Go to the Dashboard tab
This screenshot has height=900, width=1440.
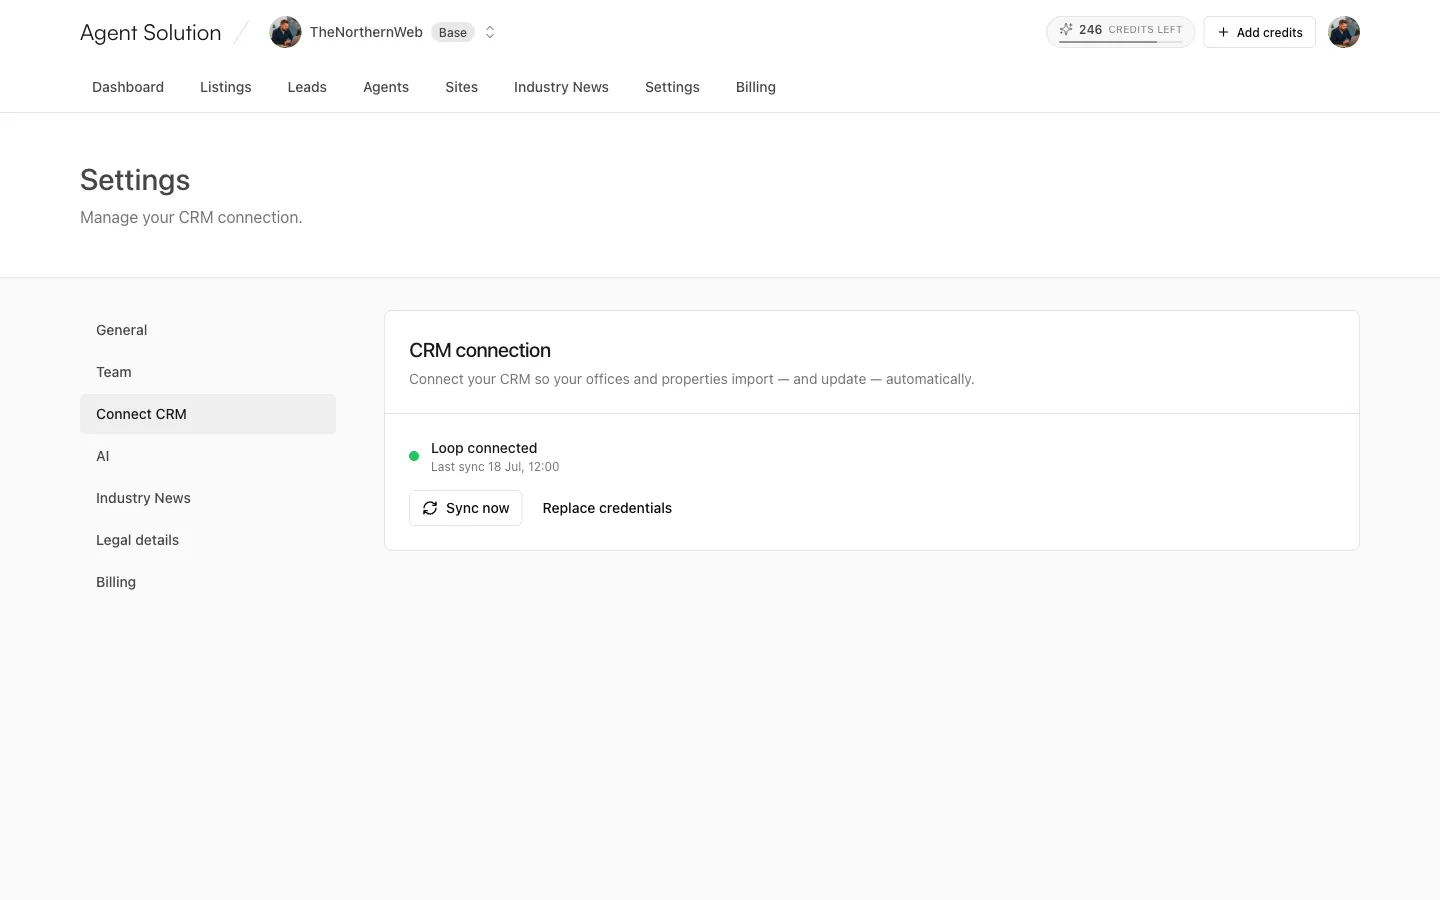point(128,87)
